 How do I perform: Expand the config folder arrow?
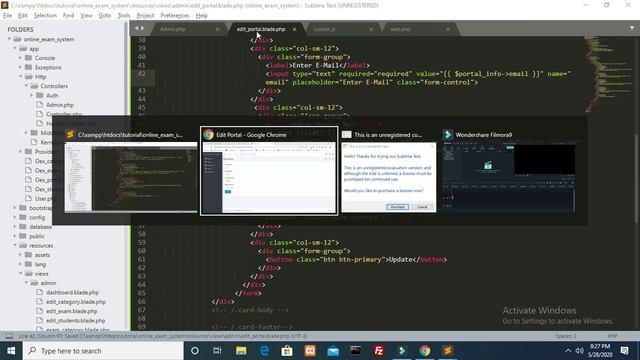15,217
